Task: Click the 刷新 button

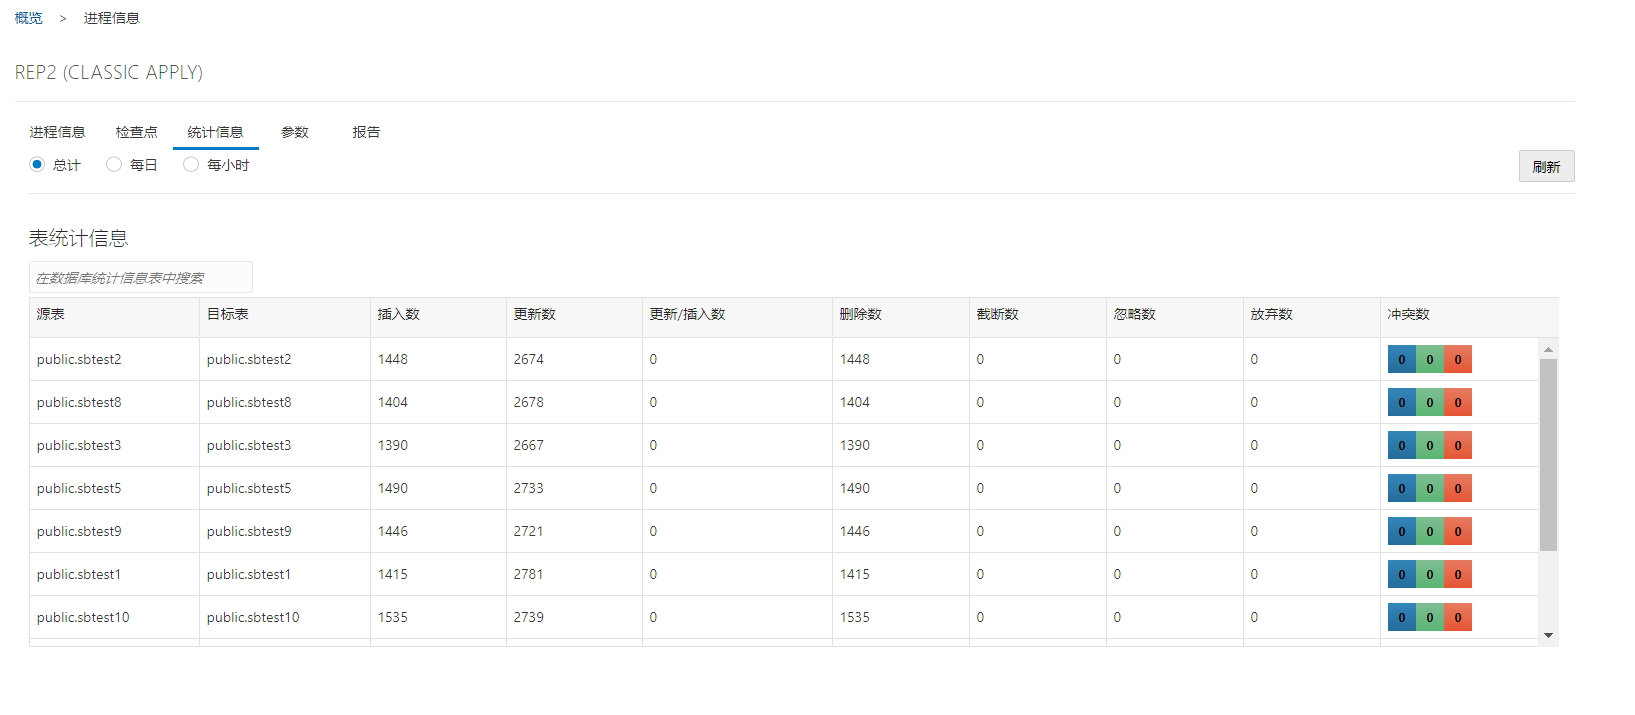Action: pyautogui.click(x=1546, y=167)
